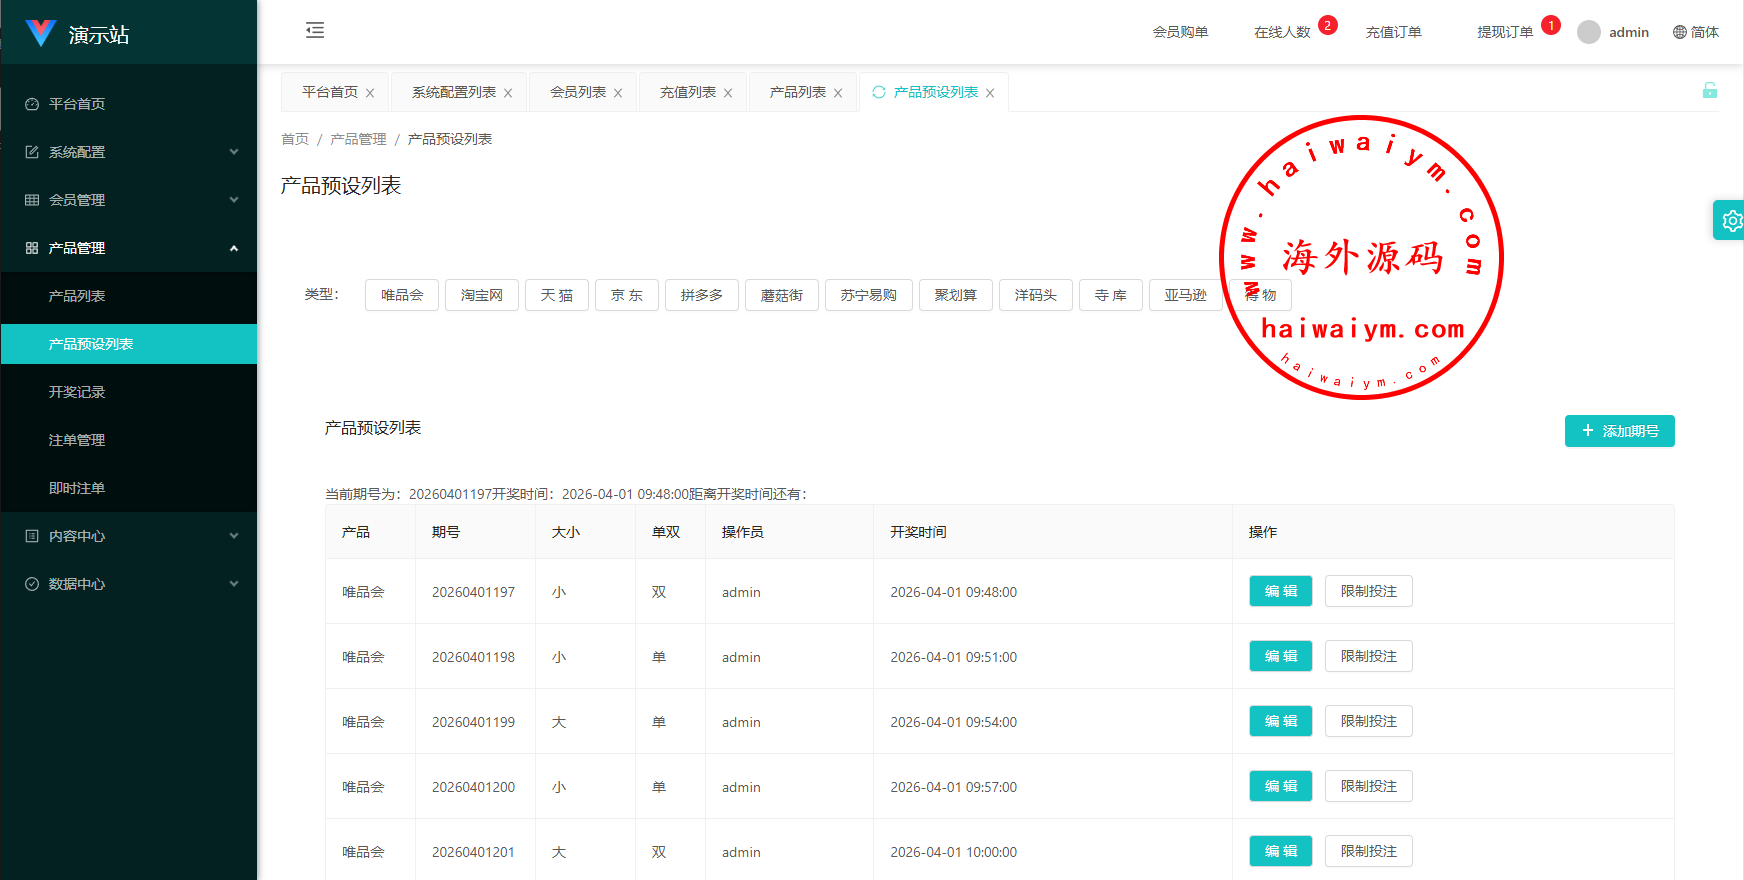Edit the row for period 20260401198
The height and width of the screenshot is (880, 1744).
1280,656
